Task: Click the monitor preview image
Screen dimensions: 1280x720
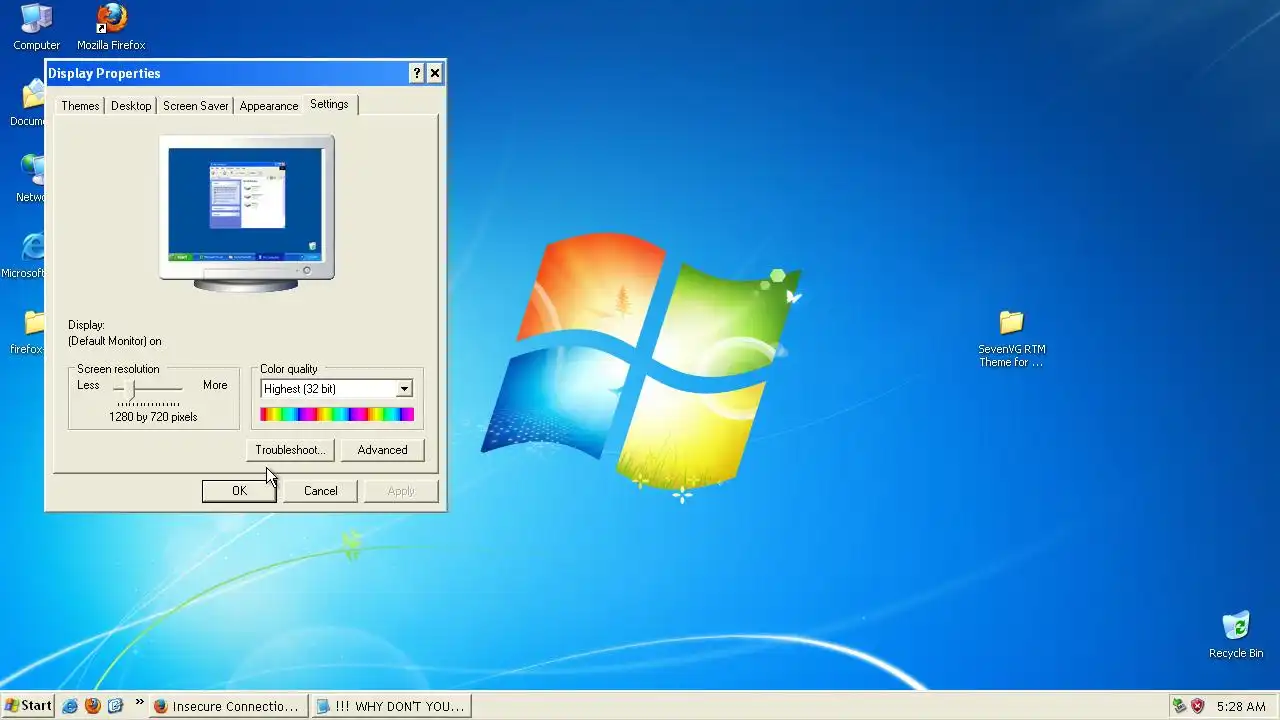Action: point(246,213)
